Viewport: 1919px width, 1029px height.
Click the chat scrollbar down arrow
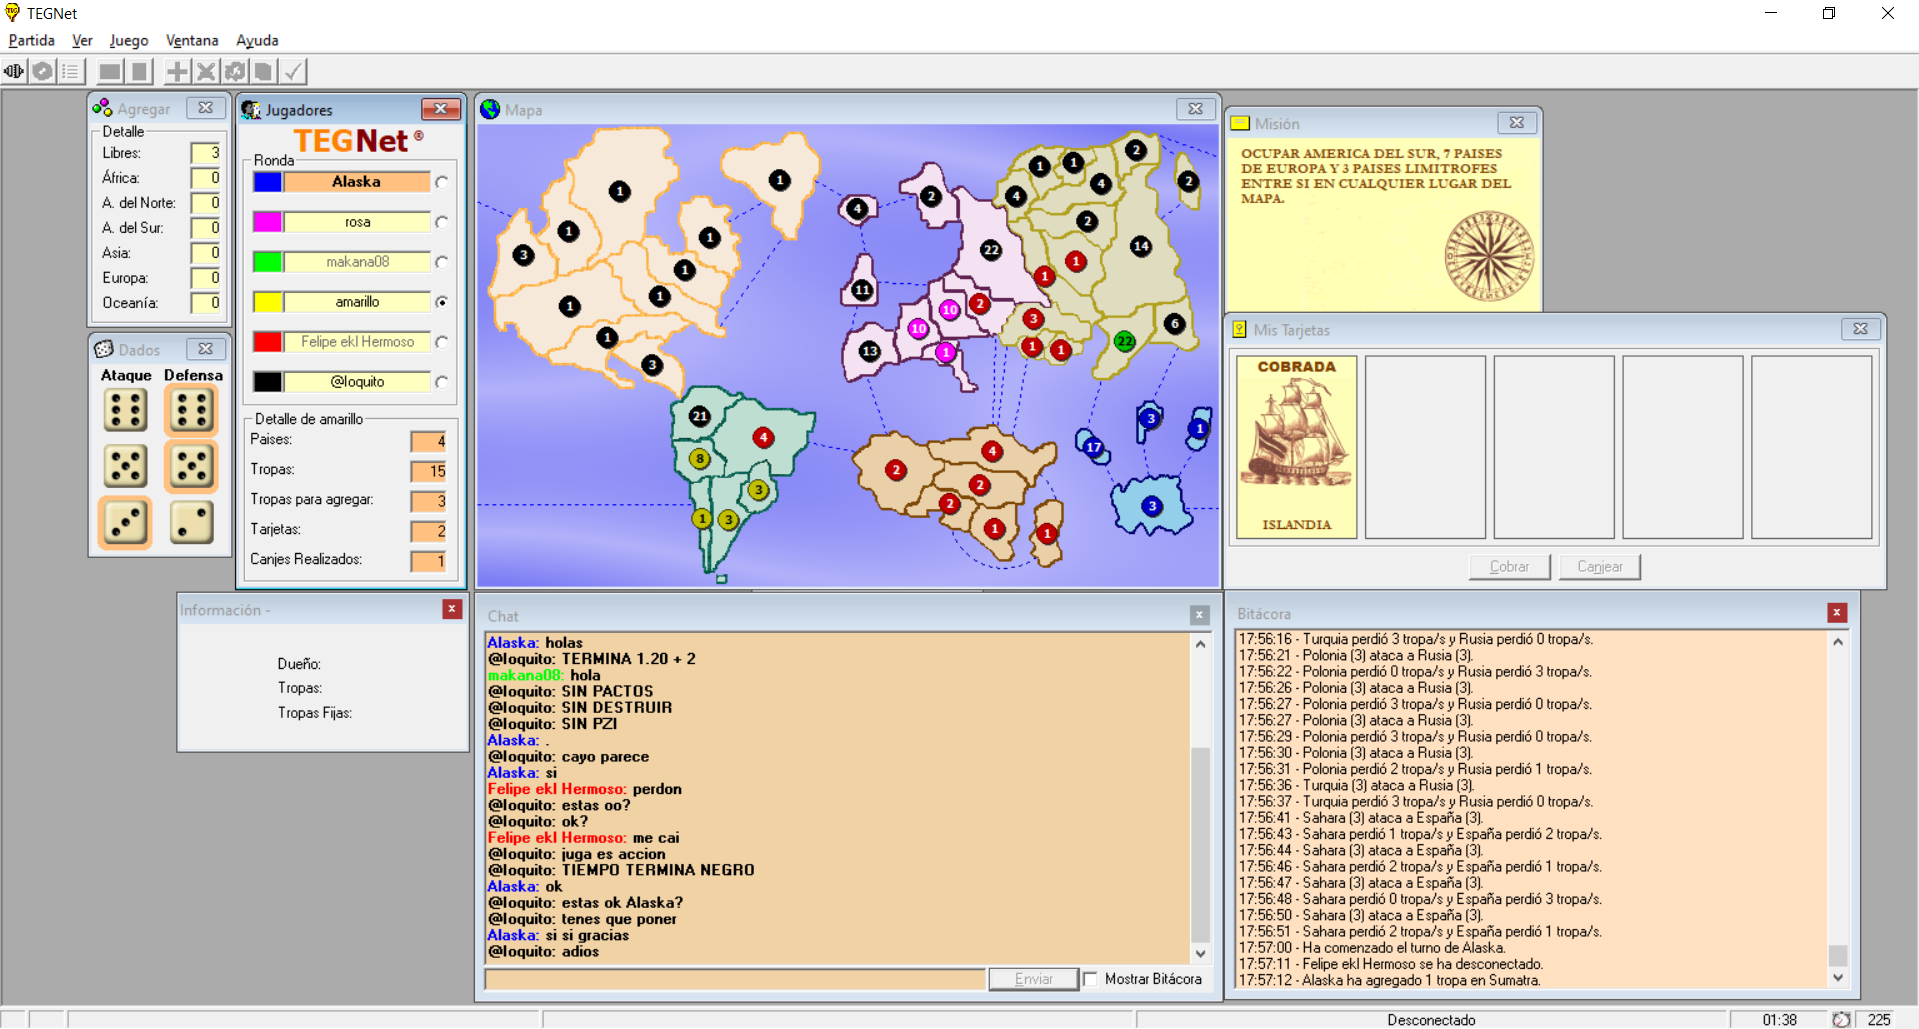point(1201,954)
